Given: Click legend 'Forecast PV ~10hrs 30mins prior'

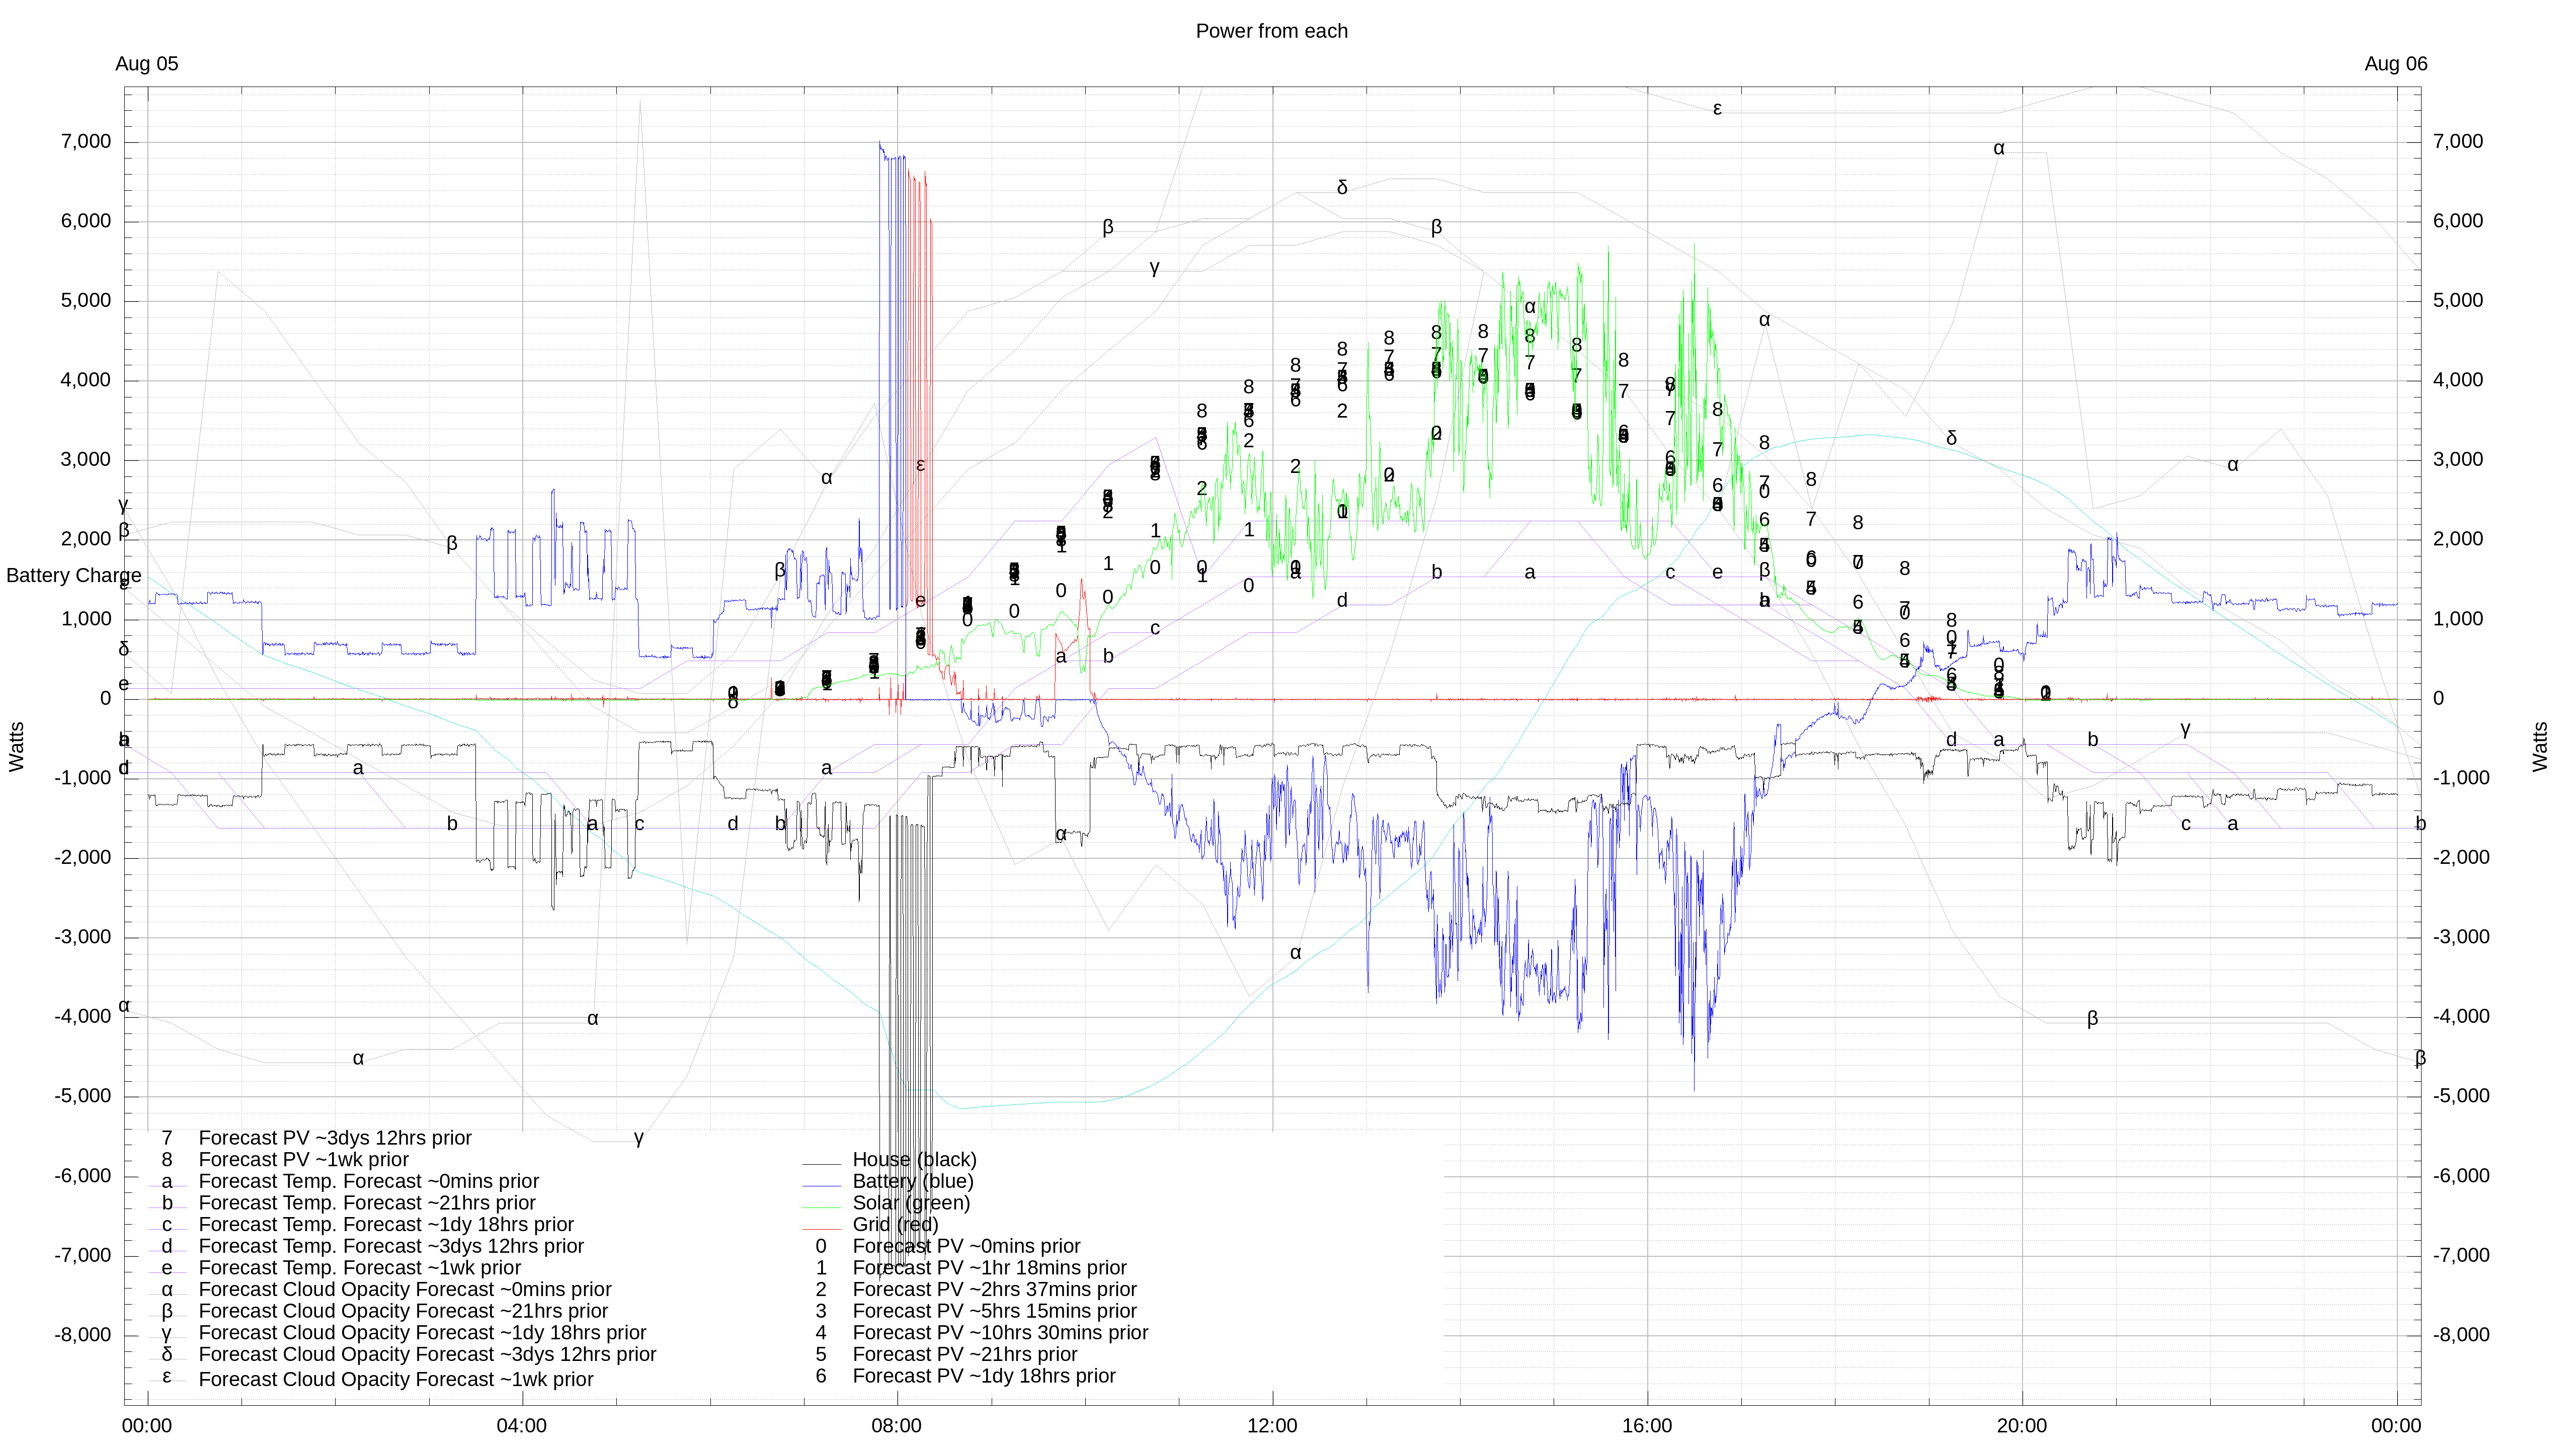Looking at the screenshot, I should 1000,1333.
